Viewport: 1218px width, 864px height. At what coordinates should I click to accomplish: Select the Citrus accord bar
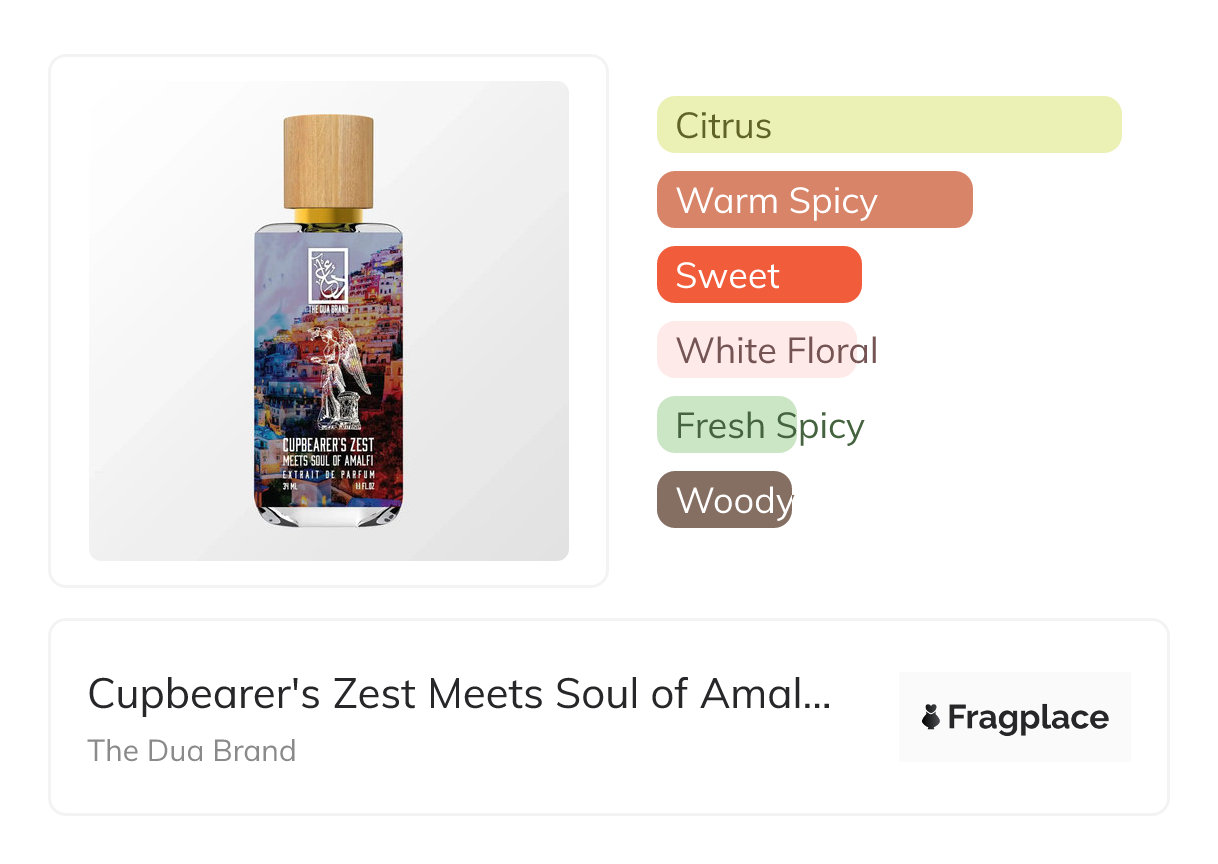click(x=888, y=125)
